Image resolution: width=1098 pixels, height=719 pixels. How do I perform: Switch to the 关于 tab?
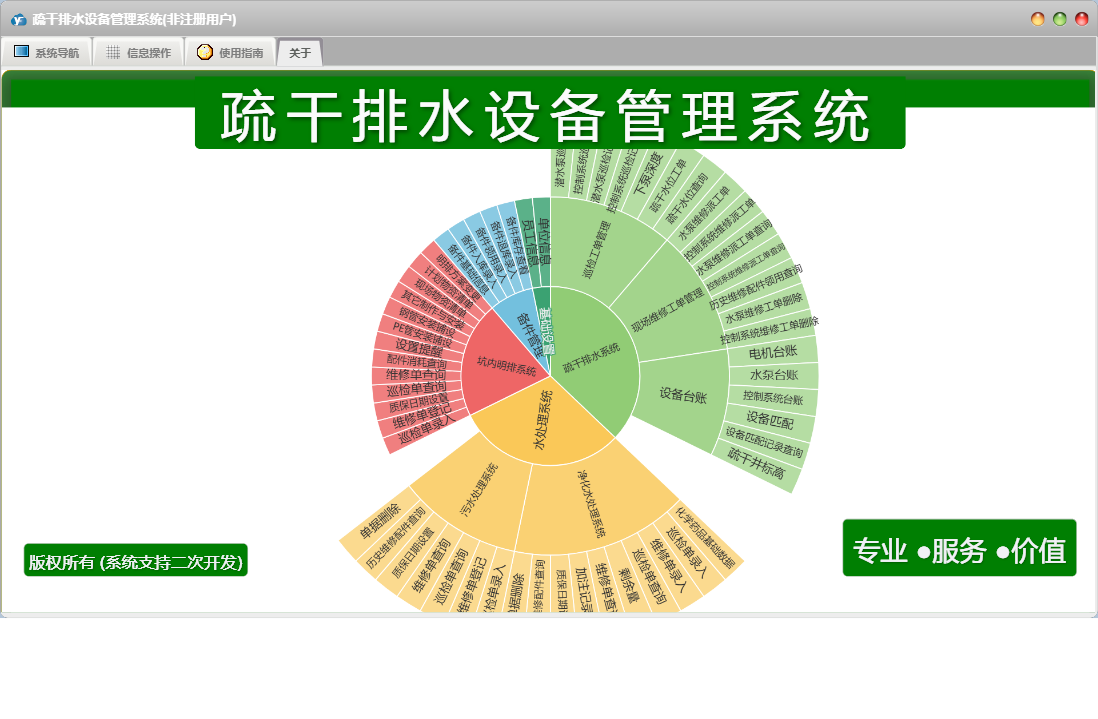pyautogui.click(x=300, y=53)
